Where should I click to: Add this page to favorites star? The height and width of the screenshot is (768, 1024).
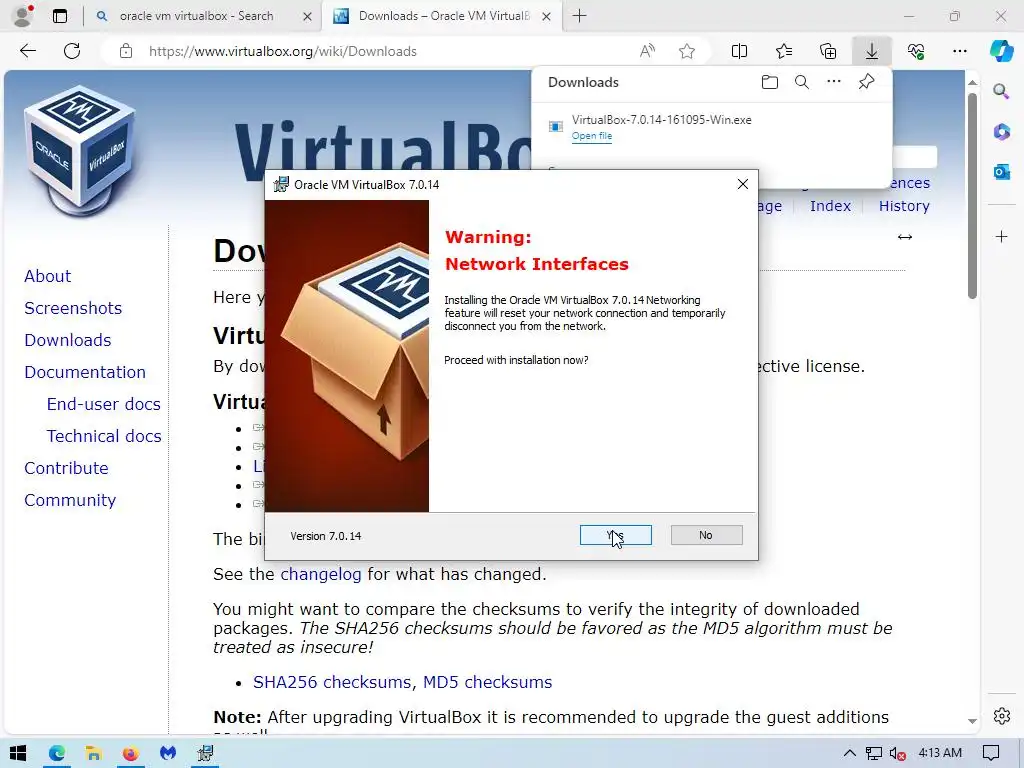[x=686, y=51]
